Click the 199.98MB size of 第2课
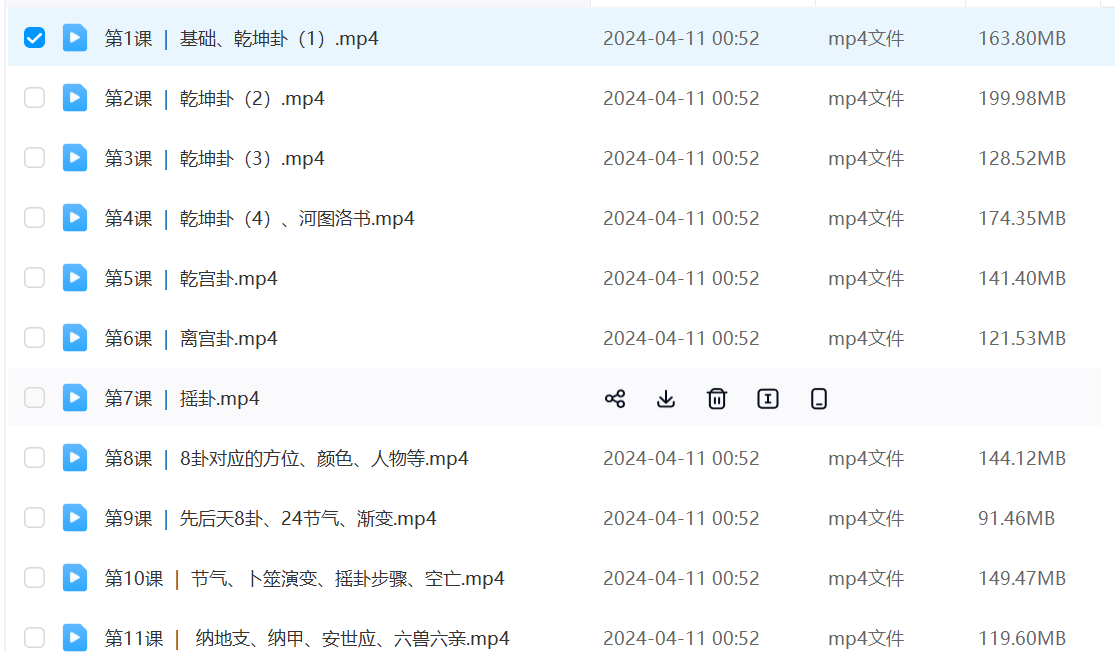The image size is (1115, 652). [x=1021, y=98]
